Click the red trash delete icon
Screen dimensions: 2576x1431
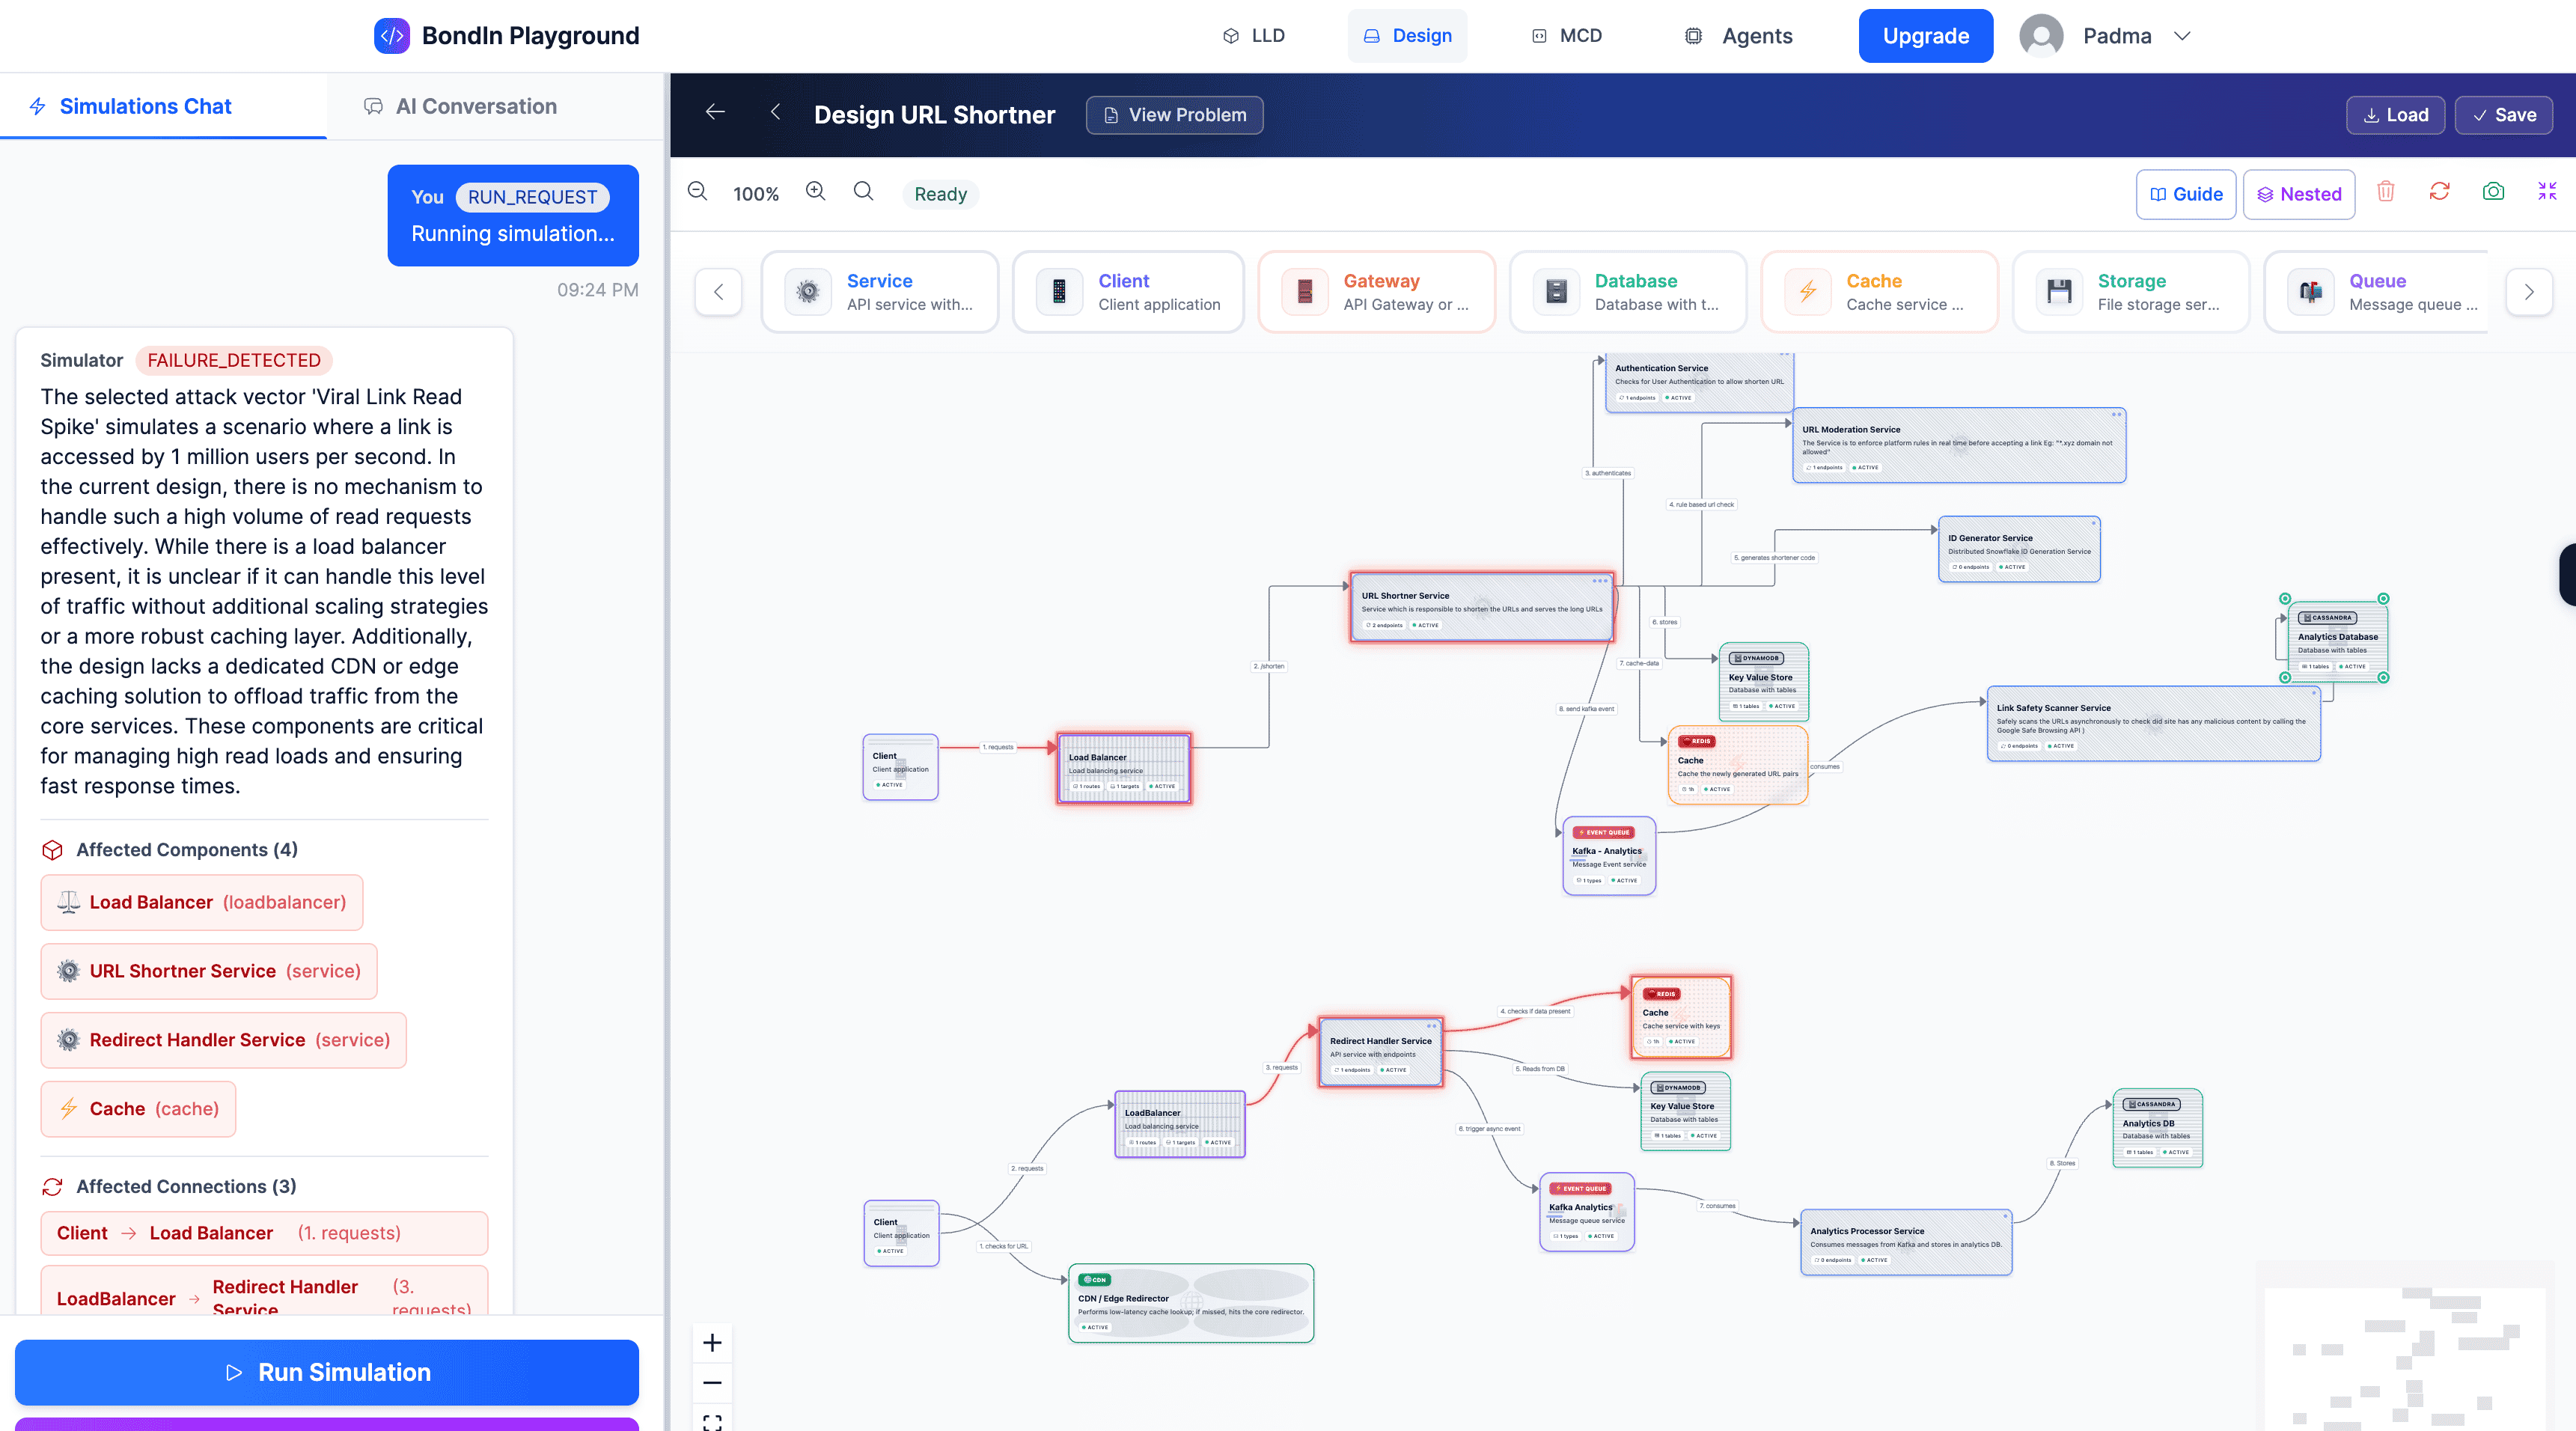point(2385,192)
